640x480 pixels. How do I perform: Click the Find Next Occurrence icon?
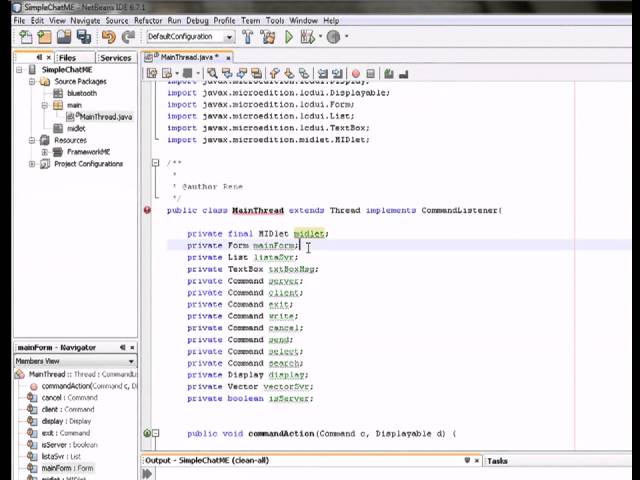tap(242, 73)
